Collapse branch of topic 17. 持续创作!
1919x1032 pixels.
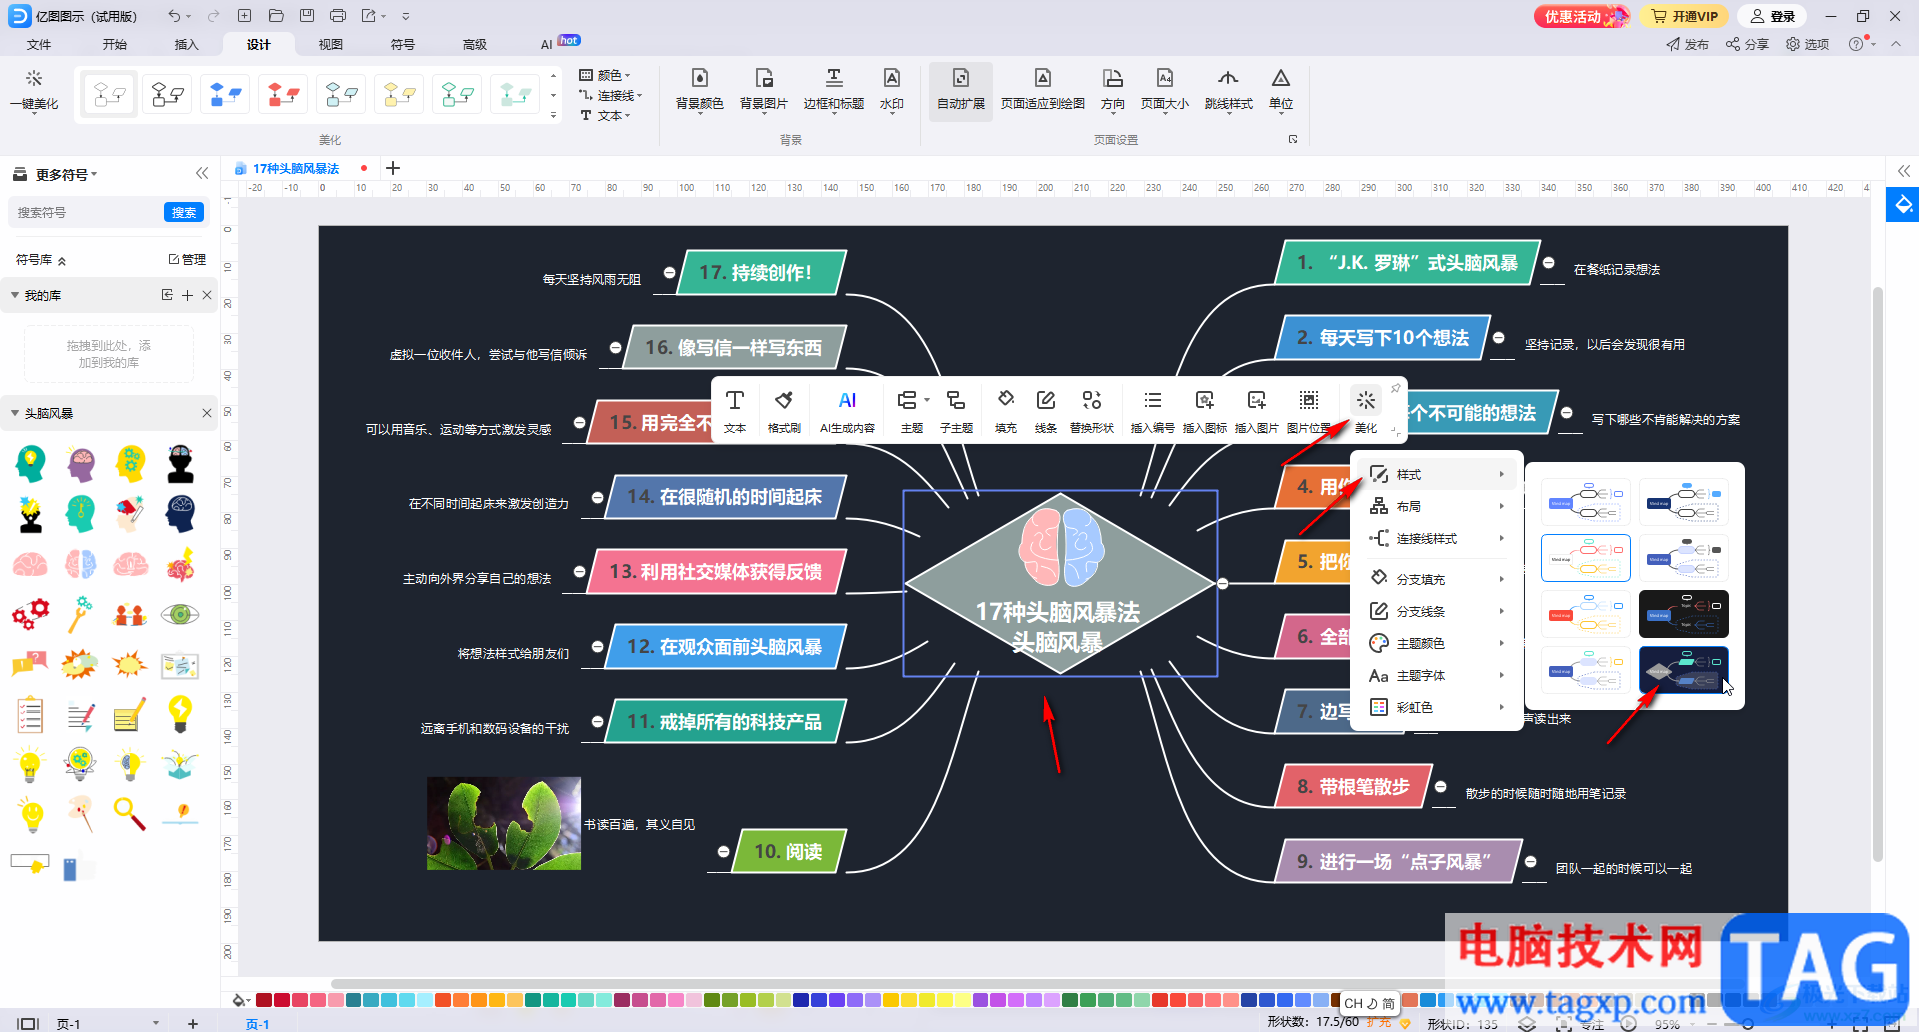click(x=669, y=272)
